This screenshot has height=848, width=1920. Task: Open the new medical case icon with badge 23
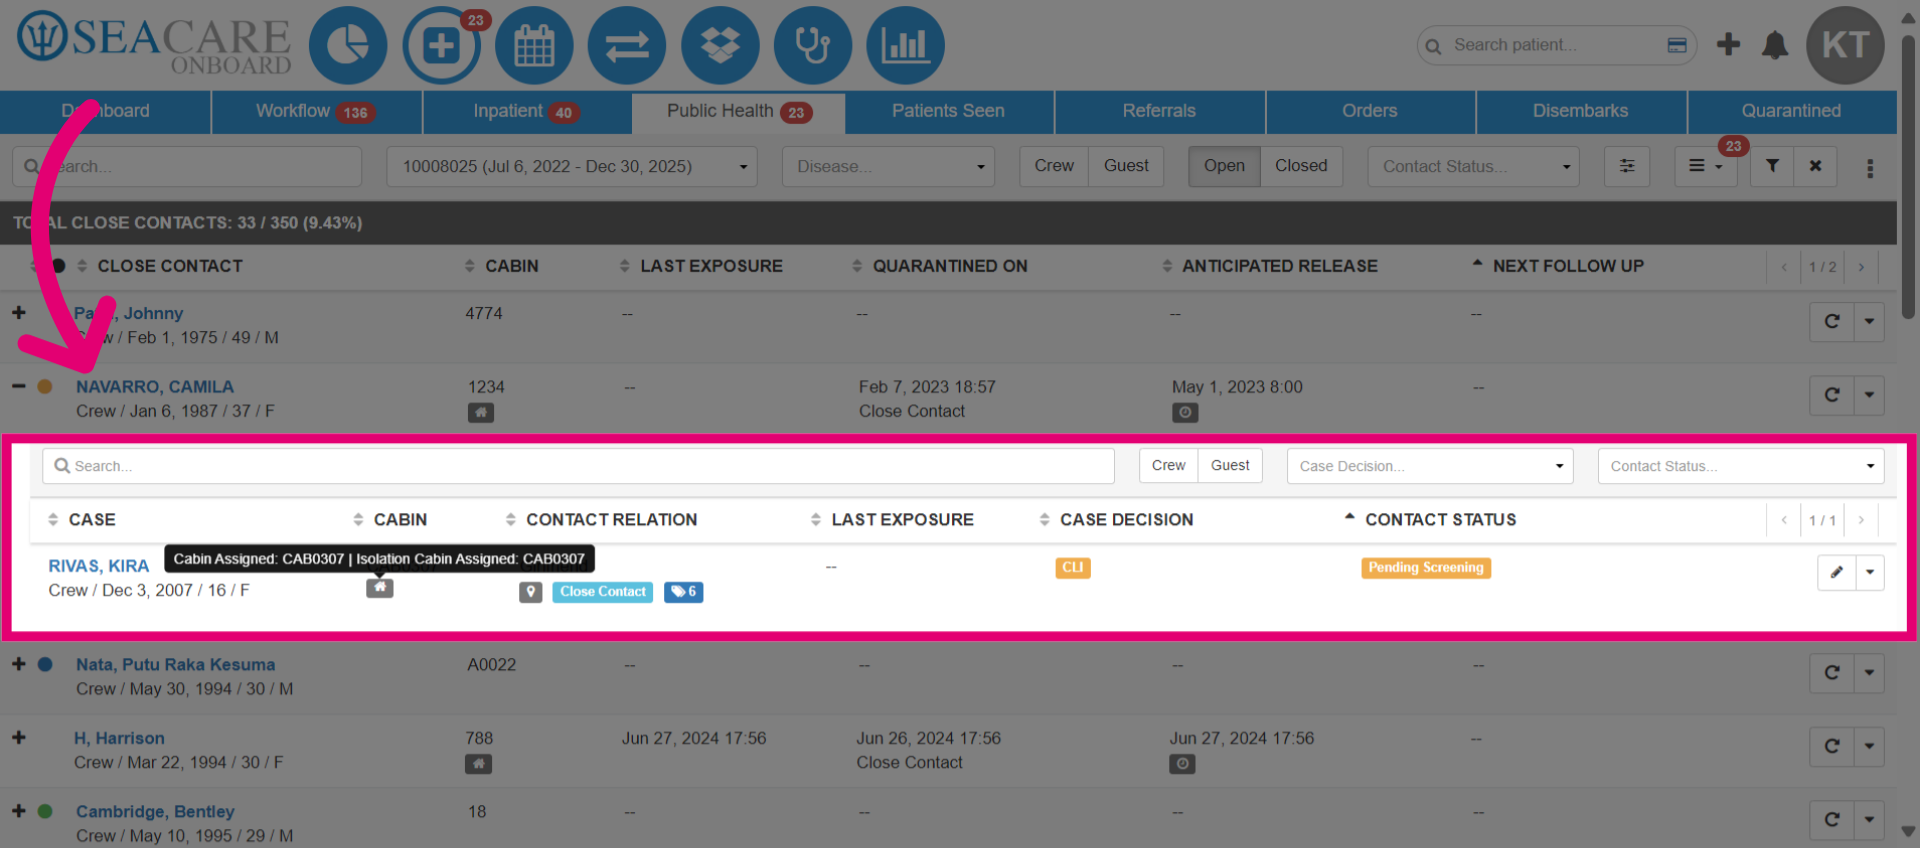tap(441, 46)
